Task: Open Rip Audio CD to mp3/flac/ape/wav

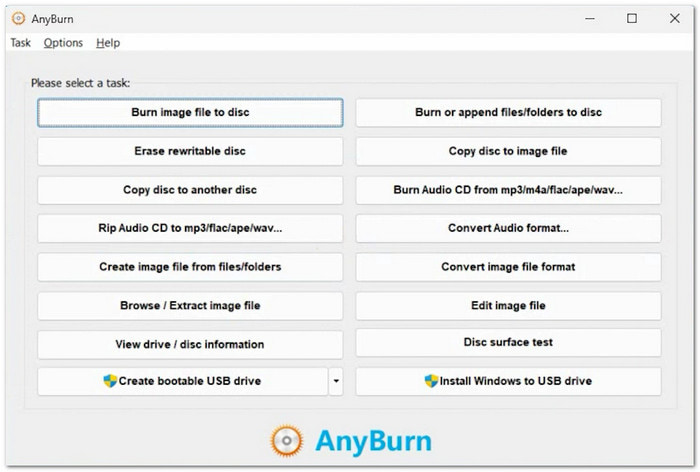Action: [190, 229]
